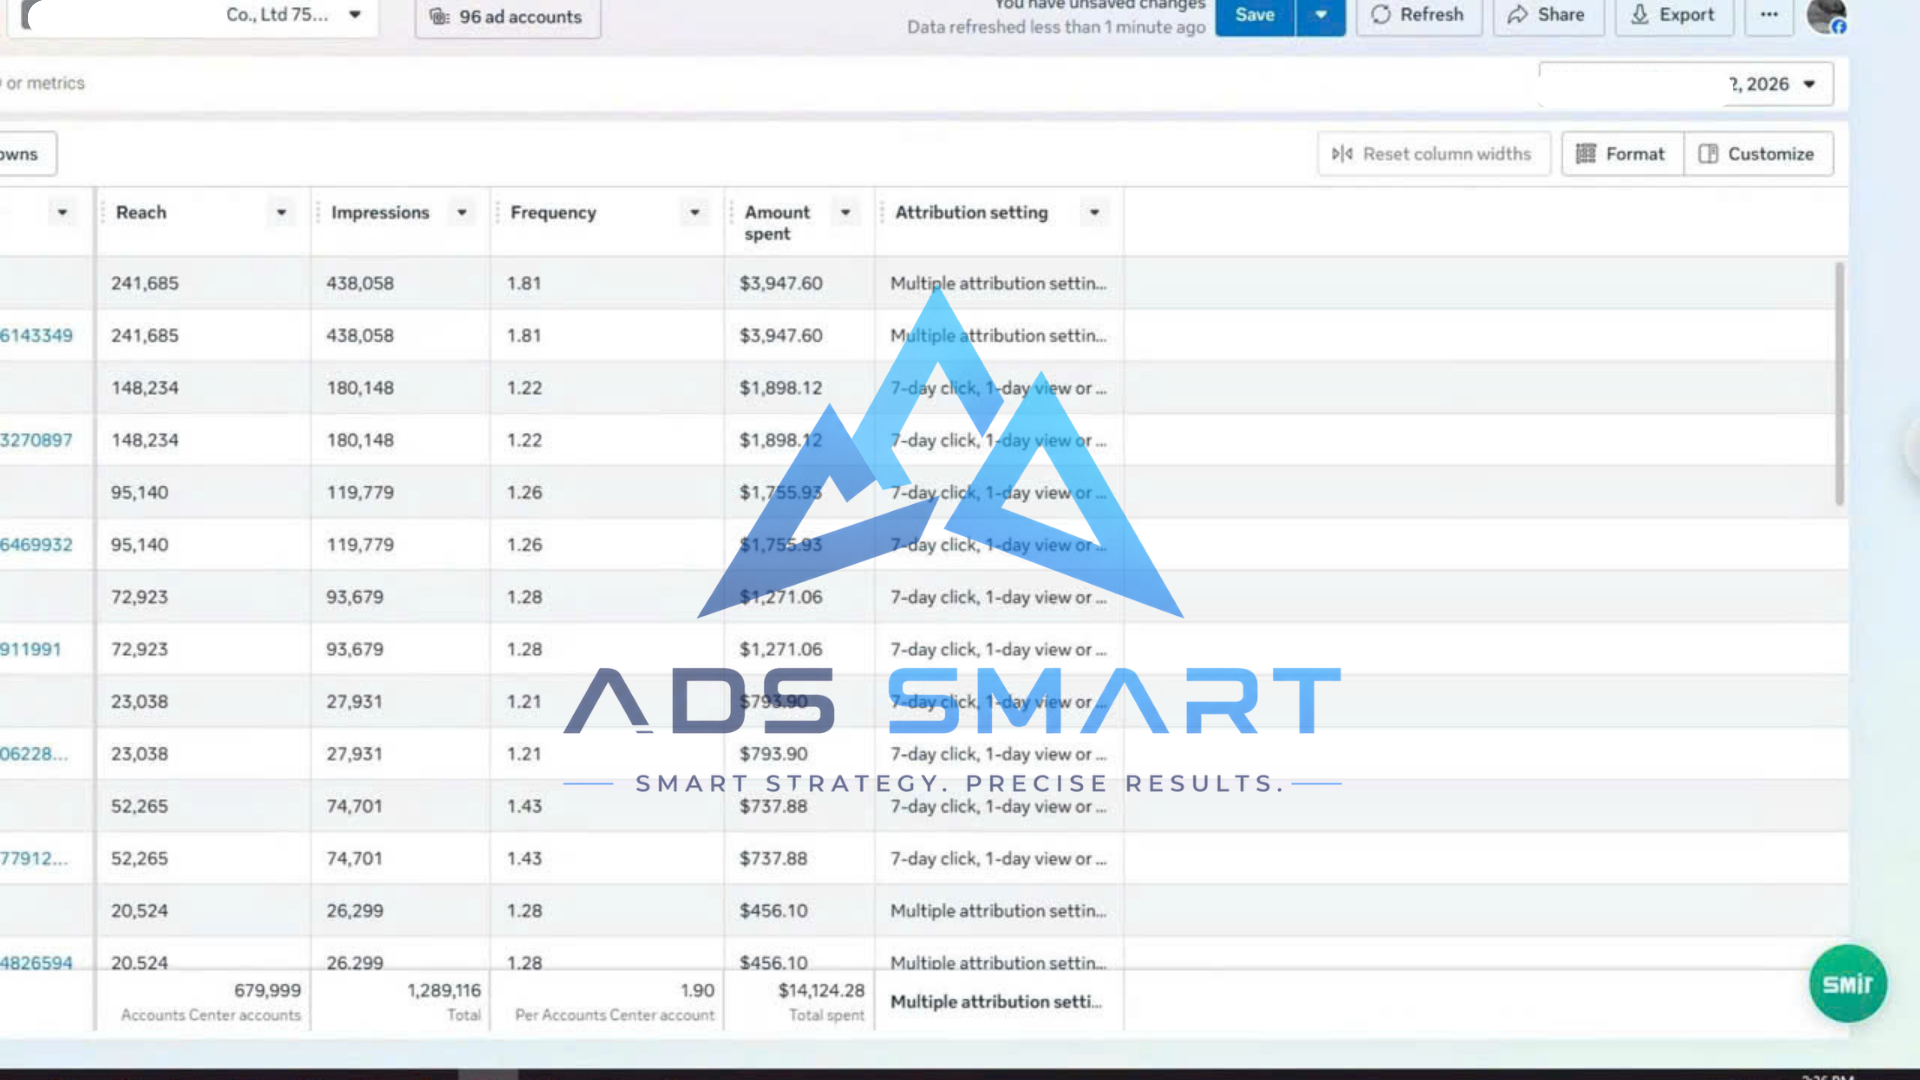The image size is (1920, 1080).
Task: Click the Refresh icon button
Action: tap(1381, 15)
